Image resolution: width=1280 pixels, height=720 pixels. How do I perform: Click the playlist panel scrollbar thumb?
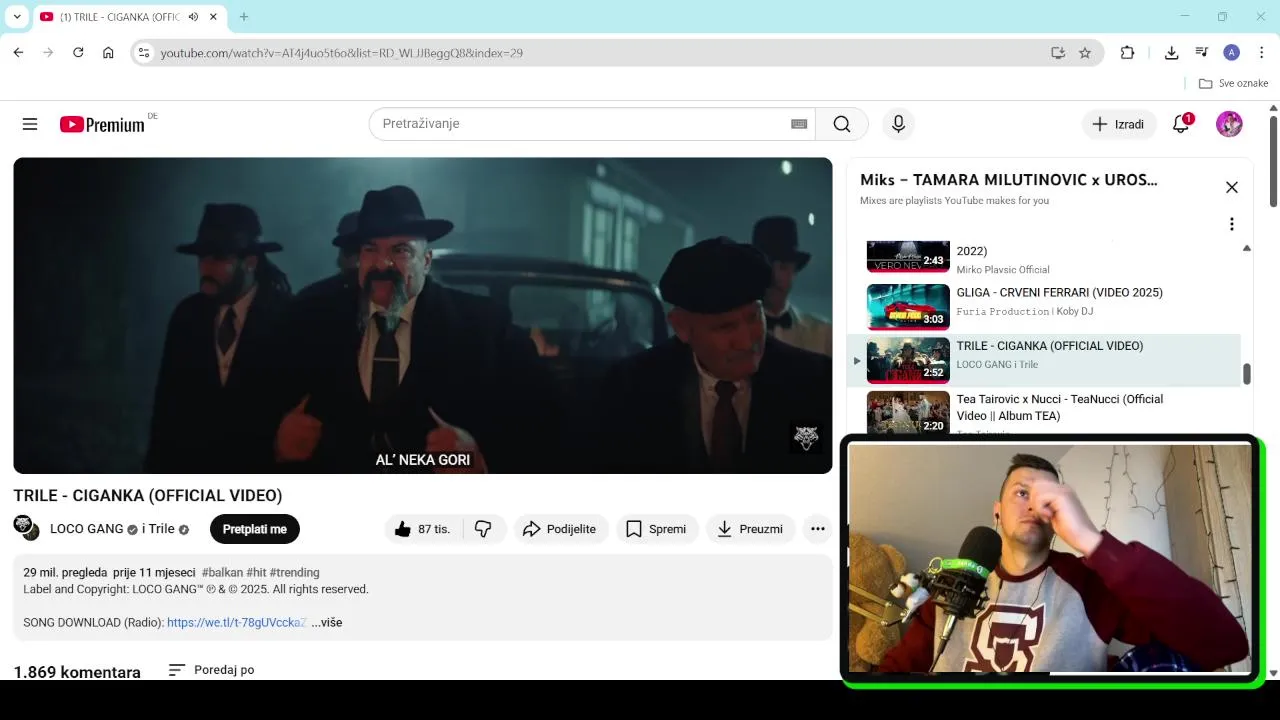pos(1246,374)
